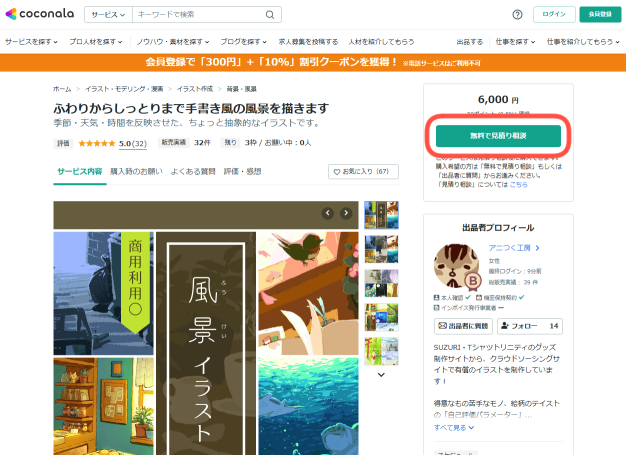Switch to よくある質問 tab
Image resolution: width=626 pixels, height=455 pixels.
click(193, 172)
